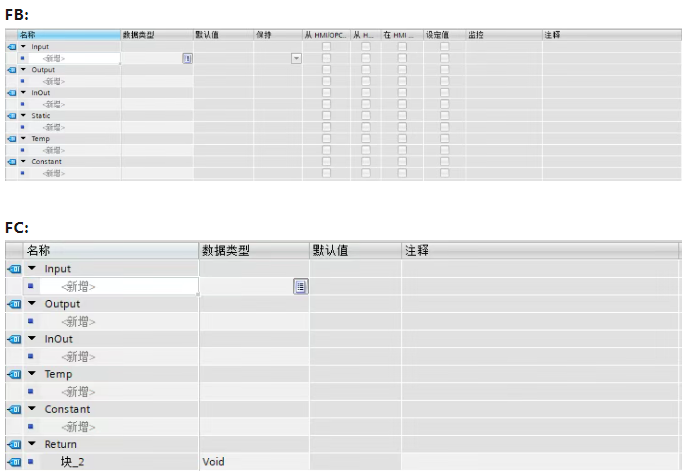The height and width of the screenshot is (473, 688).
Task: Tick 设定值 checkbox in FB Constant row
Action: [x=444, y=162]
